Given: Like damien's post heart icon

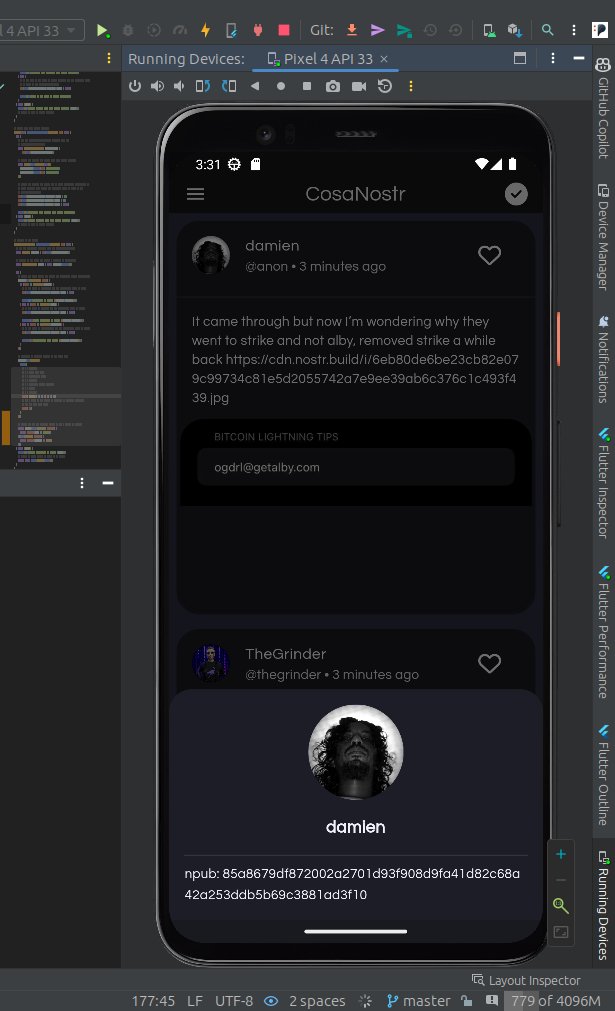Looking at the screenshot, I should 489,255.
